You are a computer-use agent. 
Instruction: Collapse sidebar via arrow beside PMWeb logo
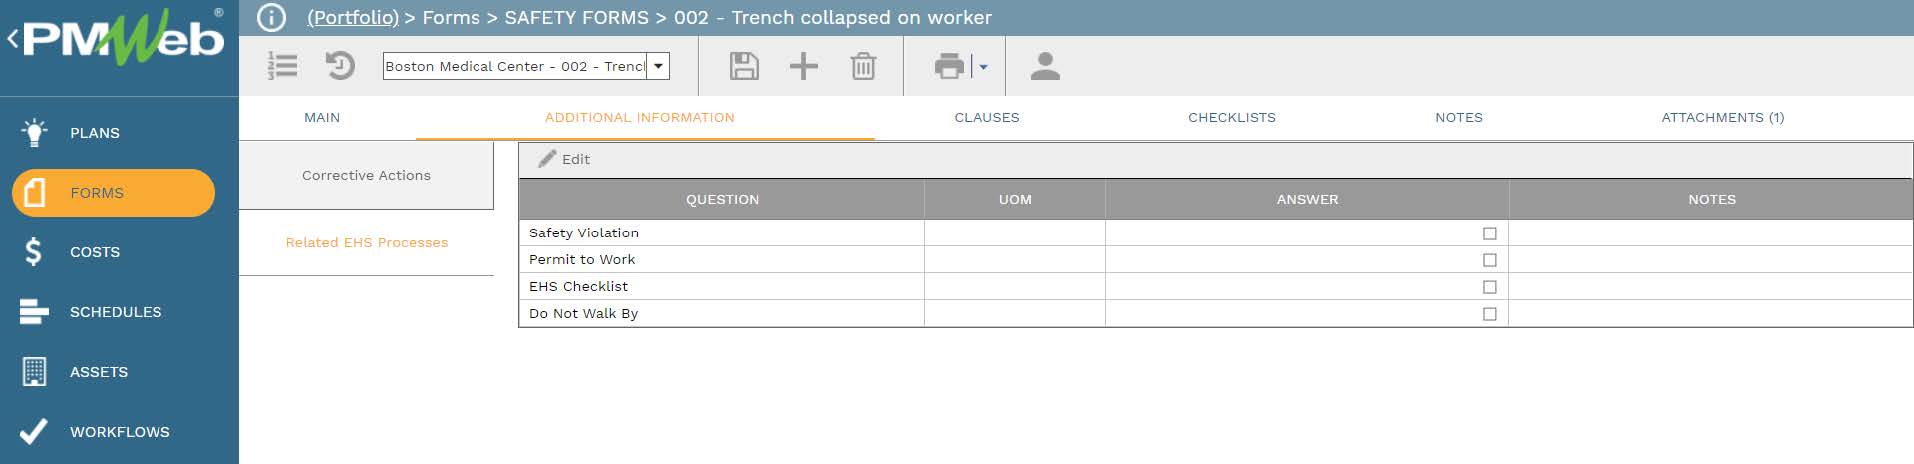[x=13, y=39]
